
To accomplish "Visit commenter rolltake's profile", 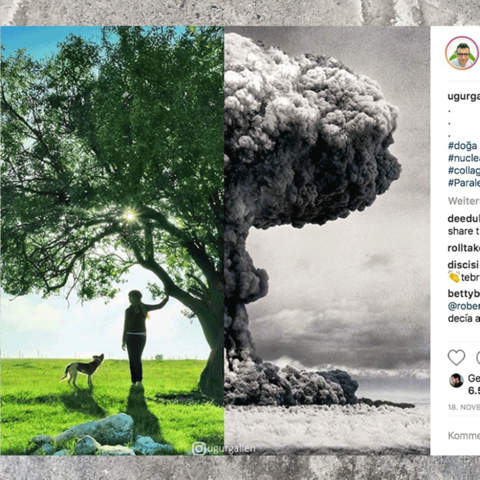I will [x=464, y=248].
